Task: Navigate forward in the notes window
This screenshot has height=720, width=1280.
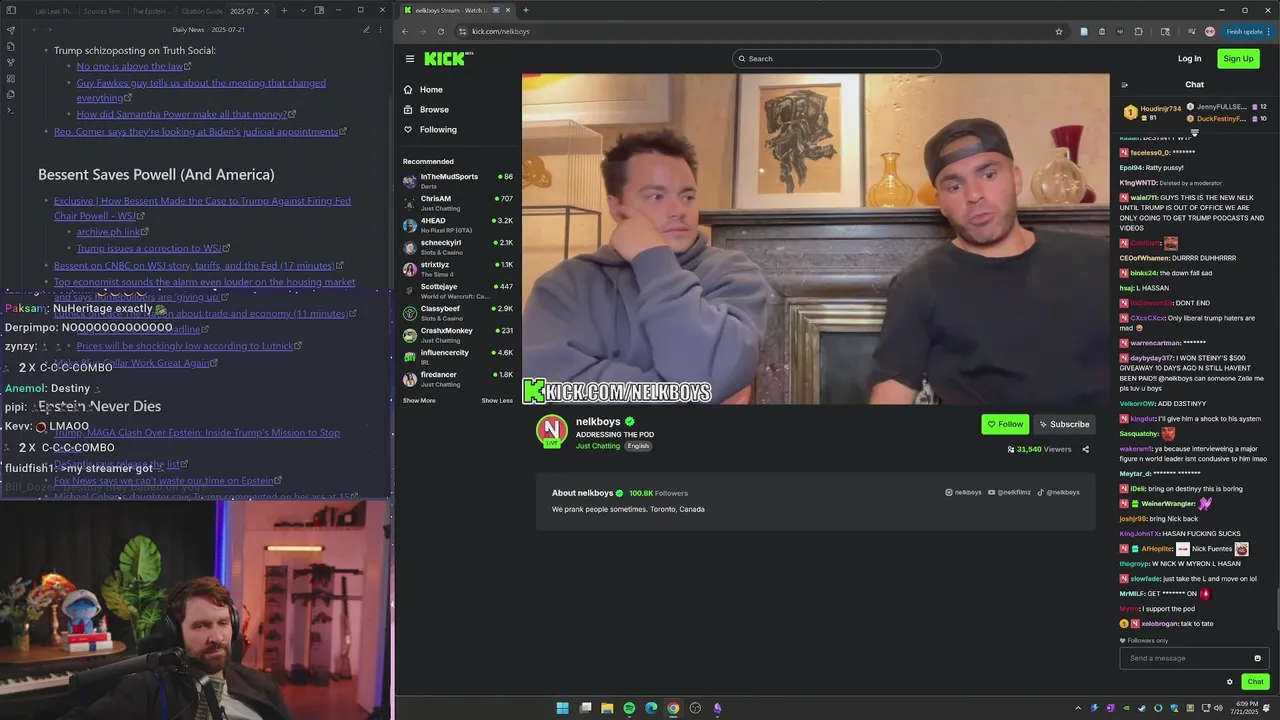Action: tap(49, 30)
